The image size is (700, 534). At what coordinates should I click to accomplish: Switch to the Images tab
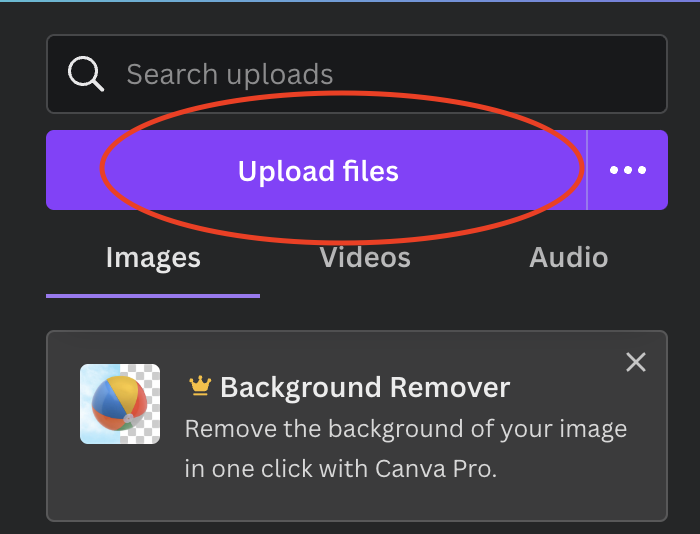coord(153,258)
